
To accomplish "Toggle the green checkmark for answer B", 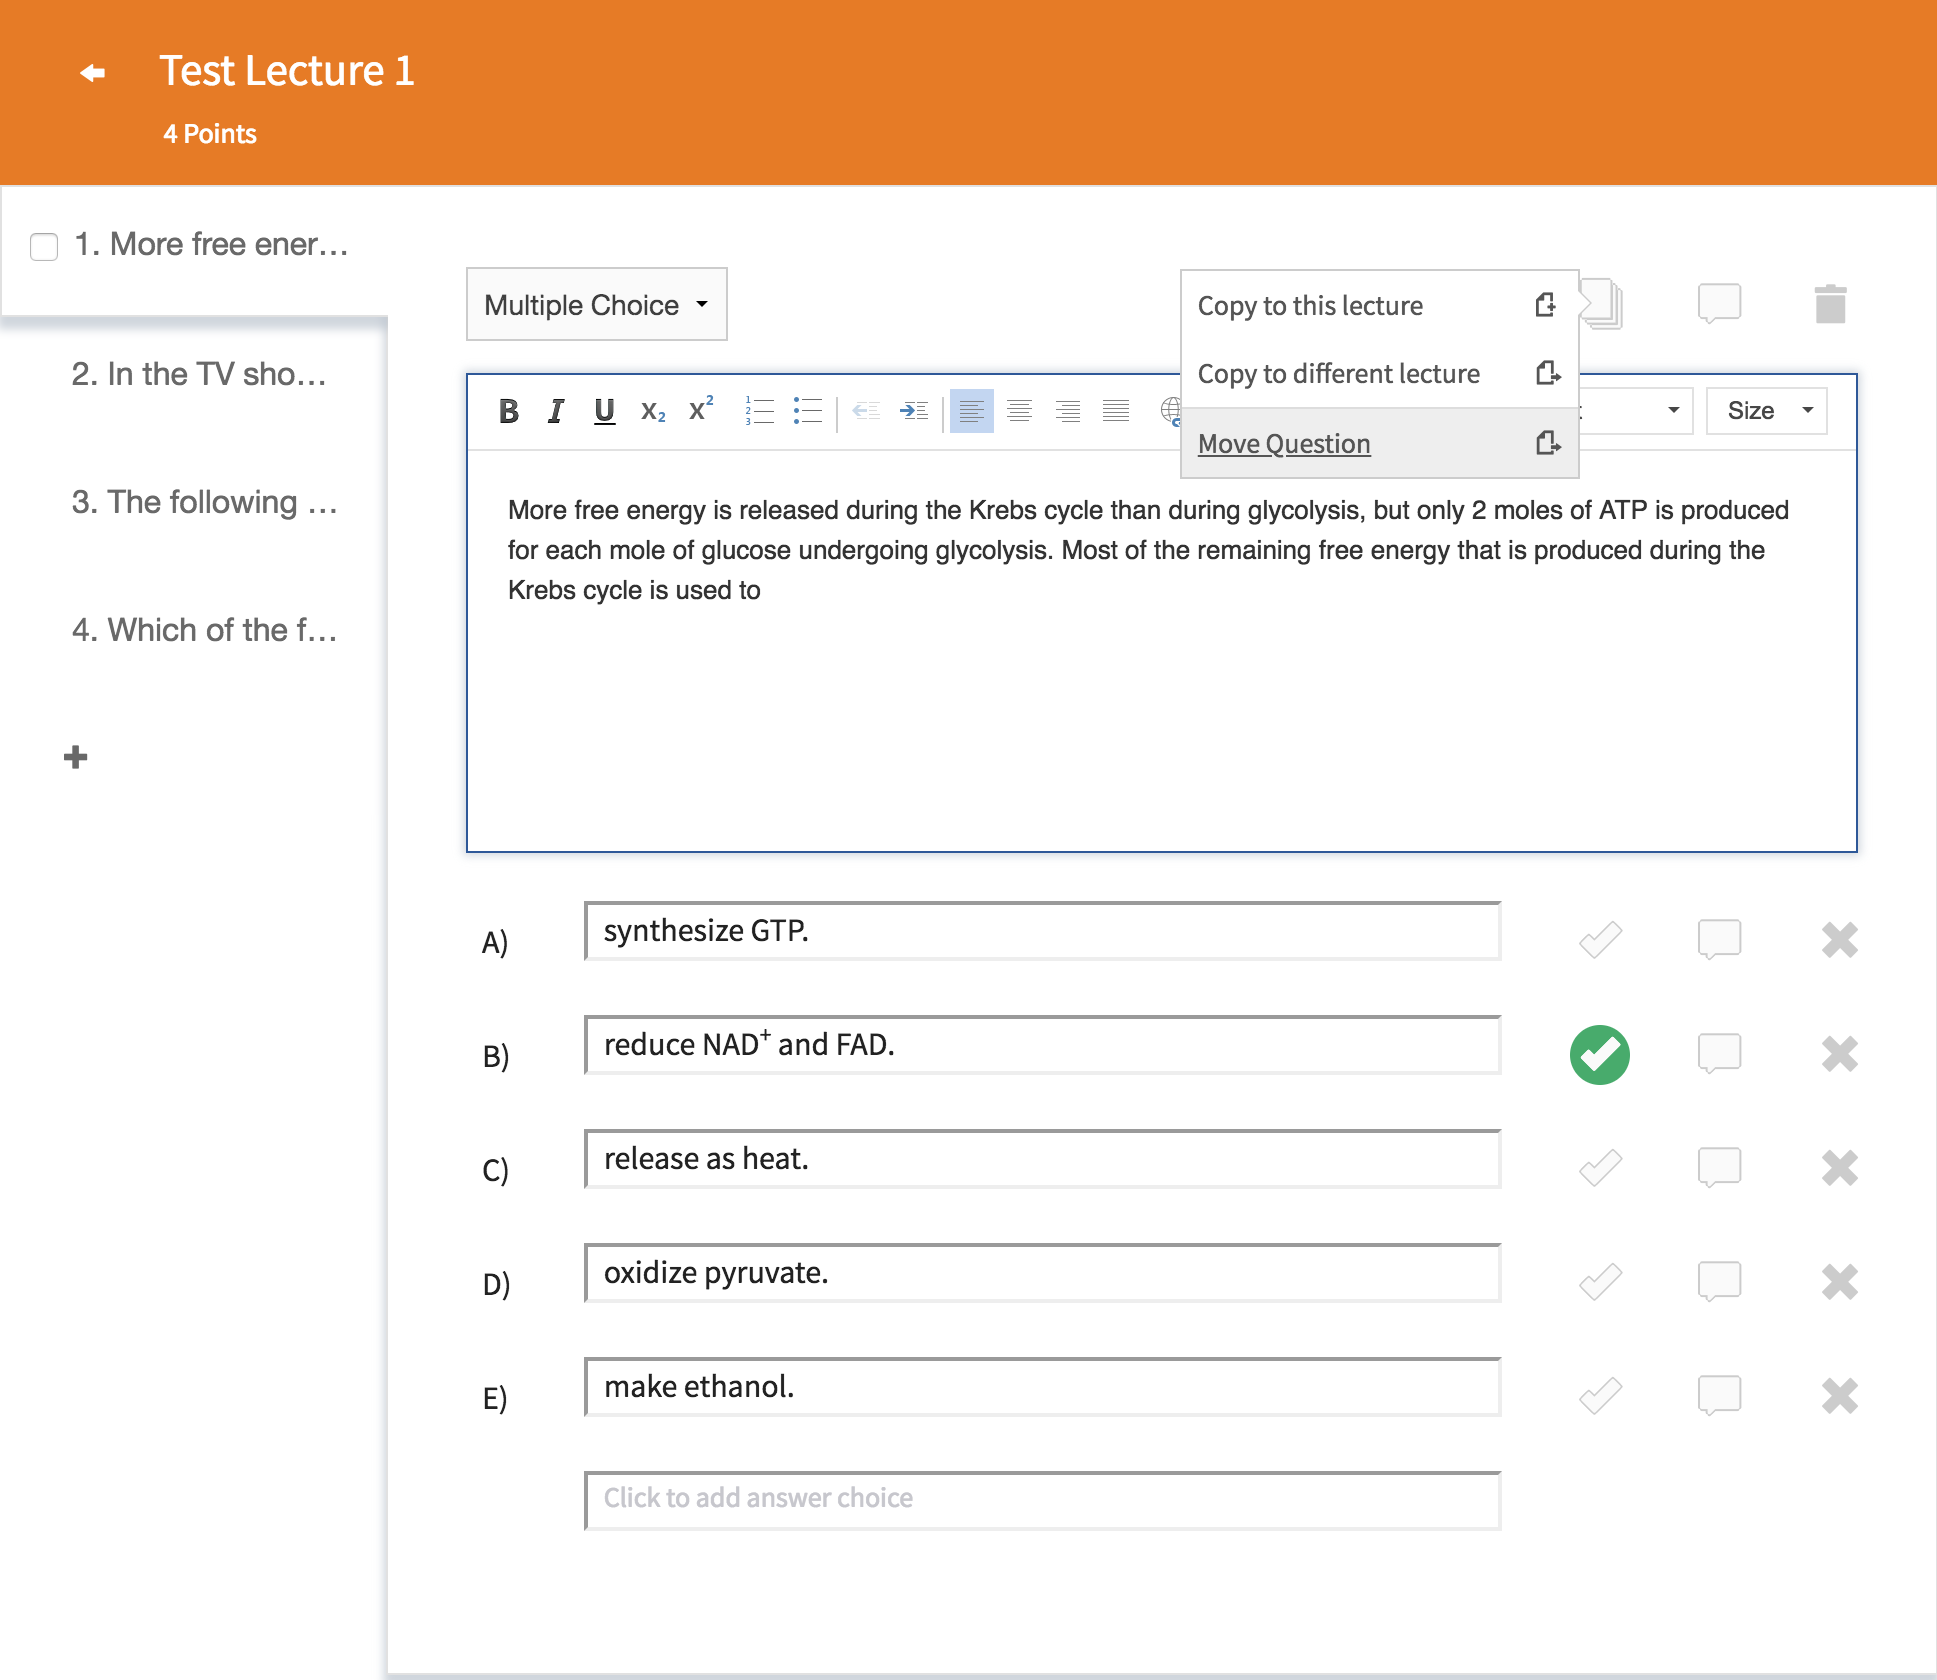I will (1600, 1054).
